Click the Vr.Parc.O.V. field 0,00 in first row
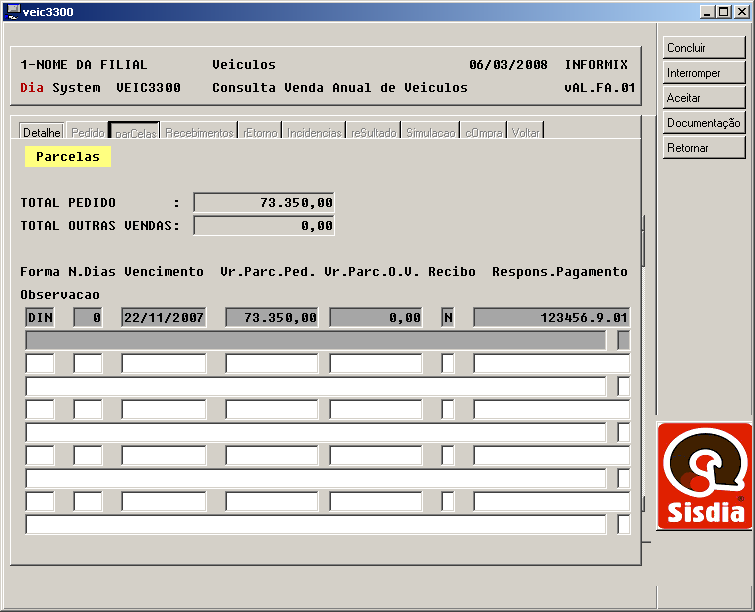Viewport: 755px width, 612px height. coord(376,318)
